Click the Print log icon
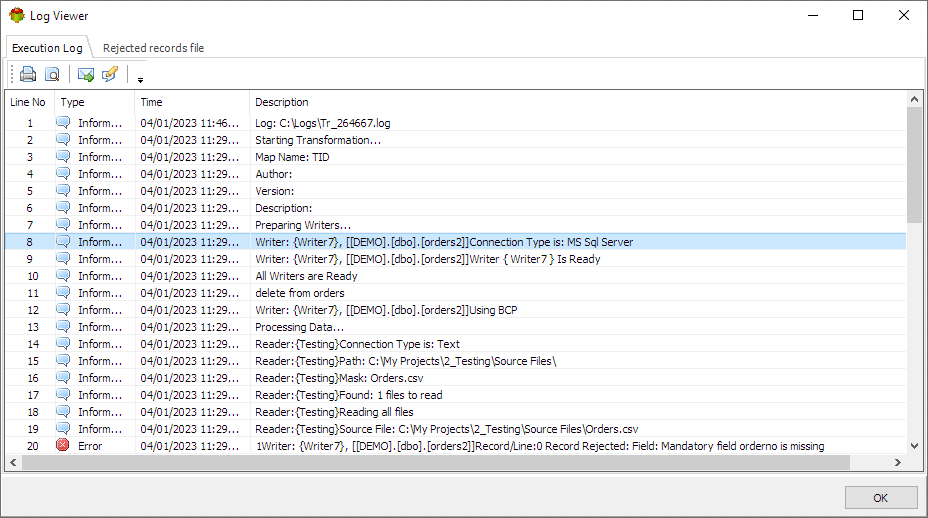928x518 pixels. (x=28, y=74)
